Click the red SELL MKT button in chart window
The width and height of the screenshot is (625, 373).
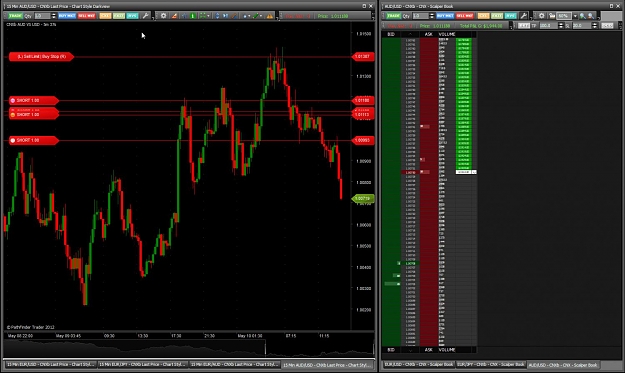86,16
